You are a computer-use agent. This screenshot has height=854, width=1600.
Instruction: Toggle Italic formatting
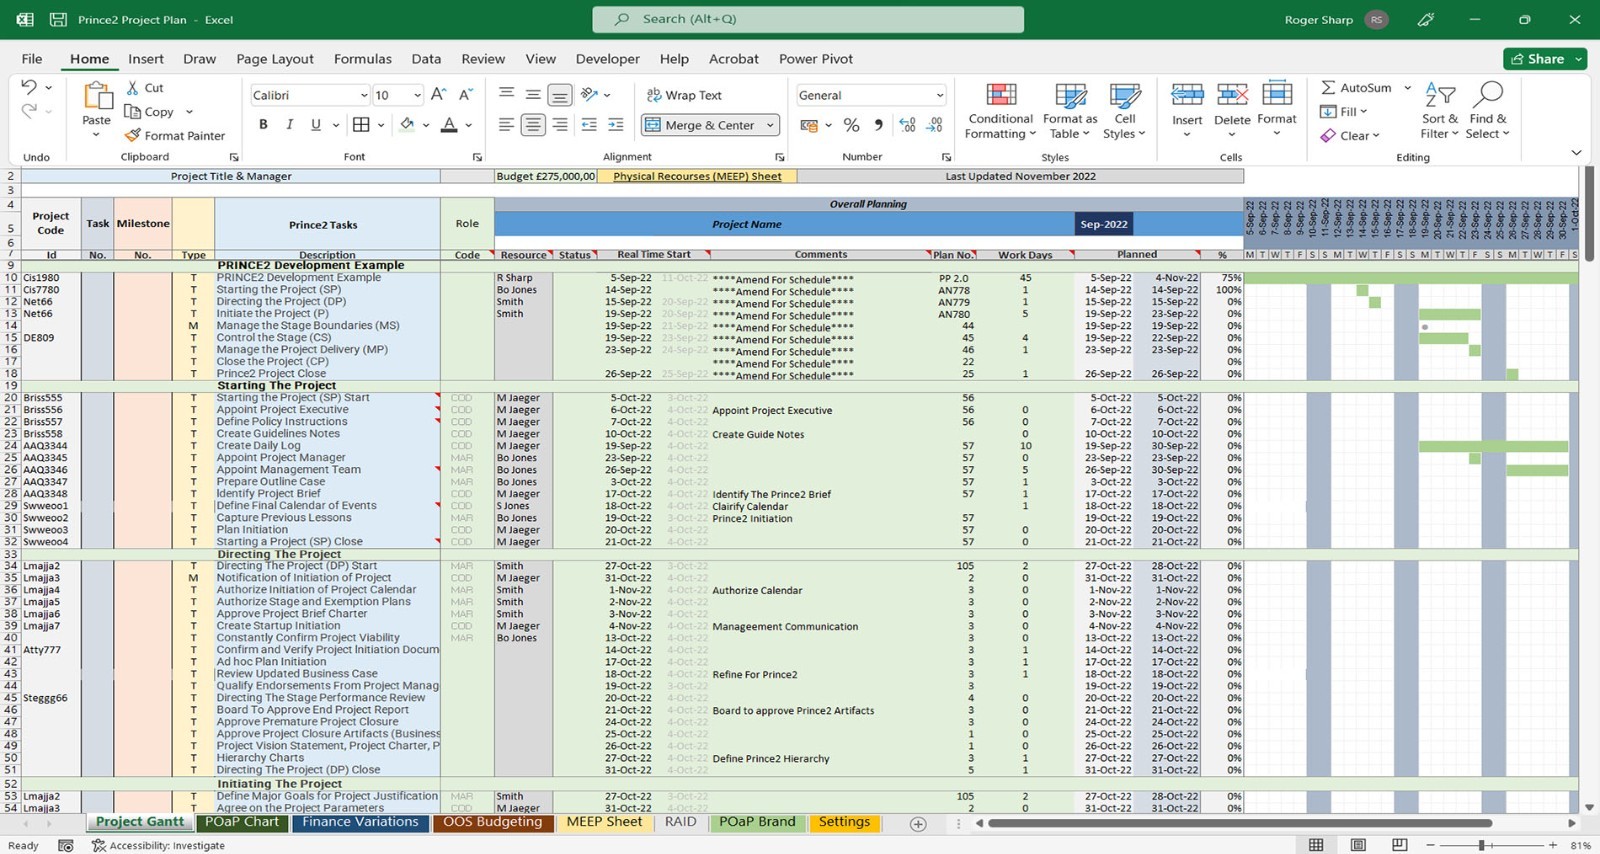click(x=289, y=125)
